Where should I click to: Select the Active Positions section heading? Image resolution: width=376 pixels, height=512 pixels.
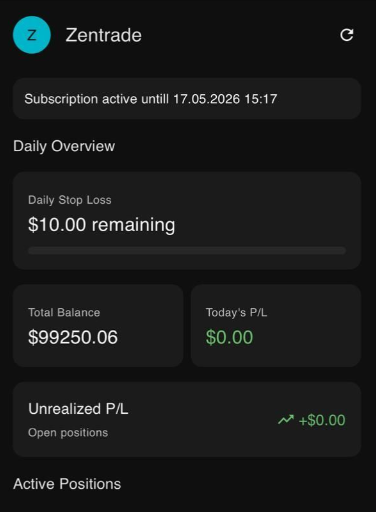click(x=67, y=484)
